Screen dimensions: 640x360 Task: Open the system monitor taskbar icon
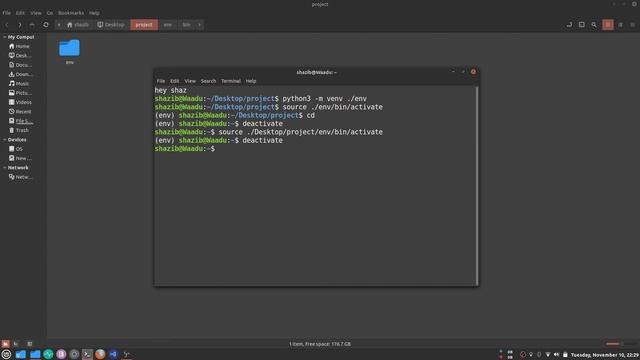coord(48,354)
